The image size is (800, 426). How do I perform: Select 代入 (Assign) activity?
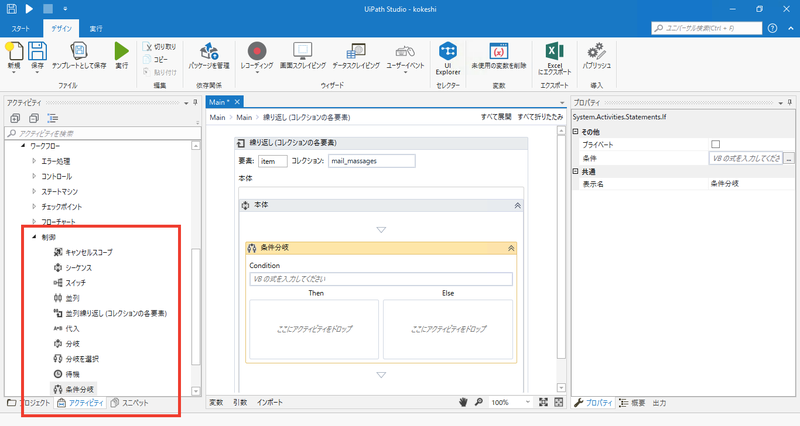point(66,329)
